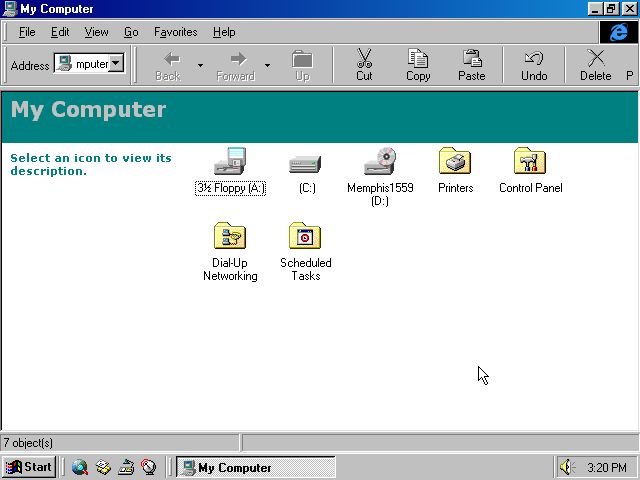
Task: Click Show Desktop in Quick Launch
Action: (126, 467)
